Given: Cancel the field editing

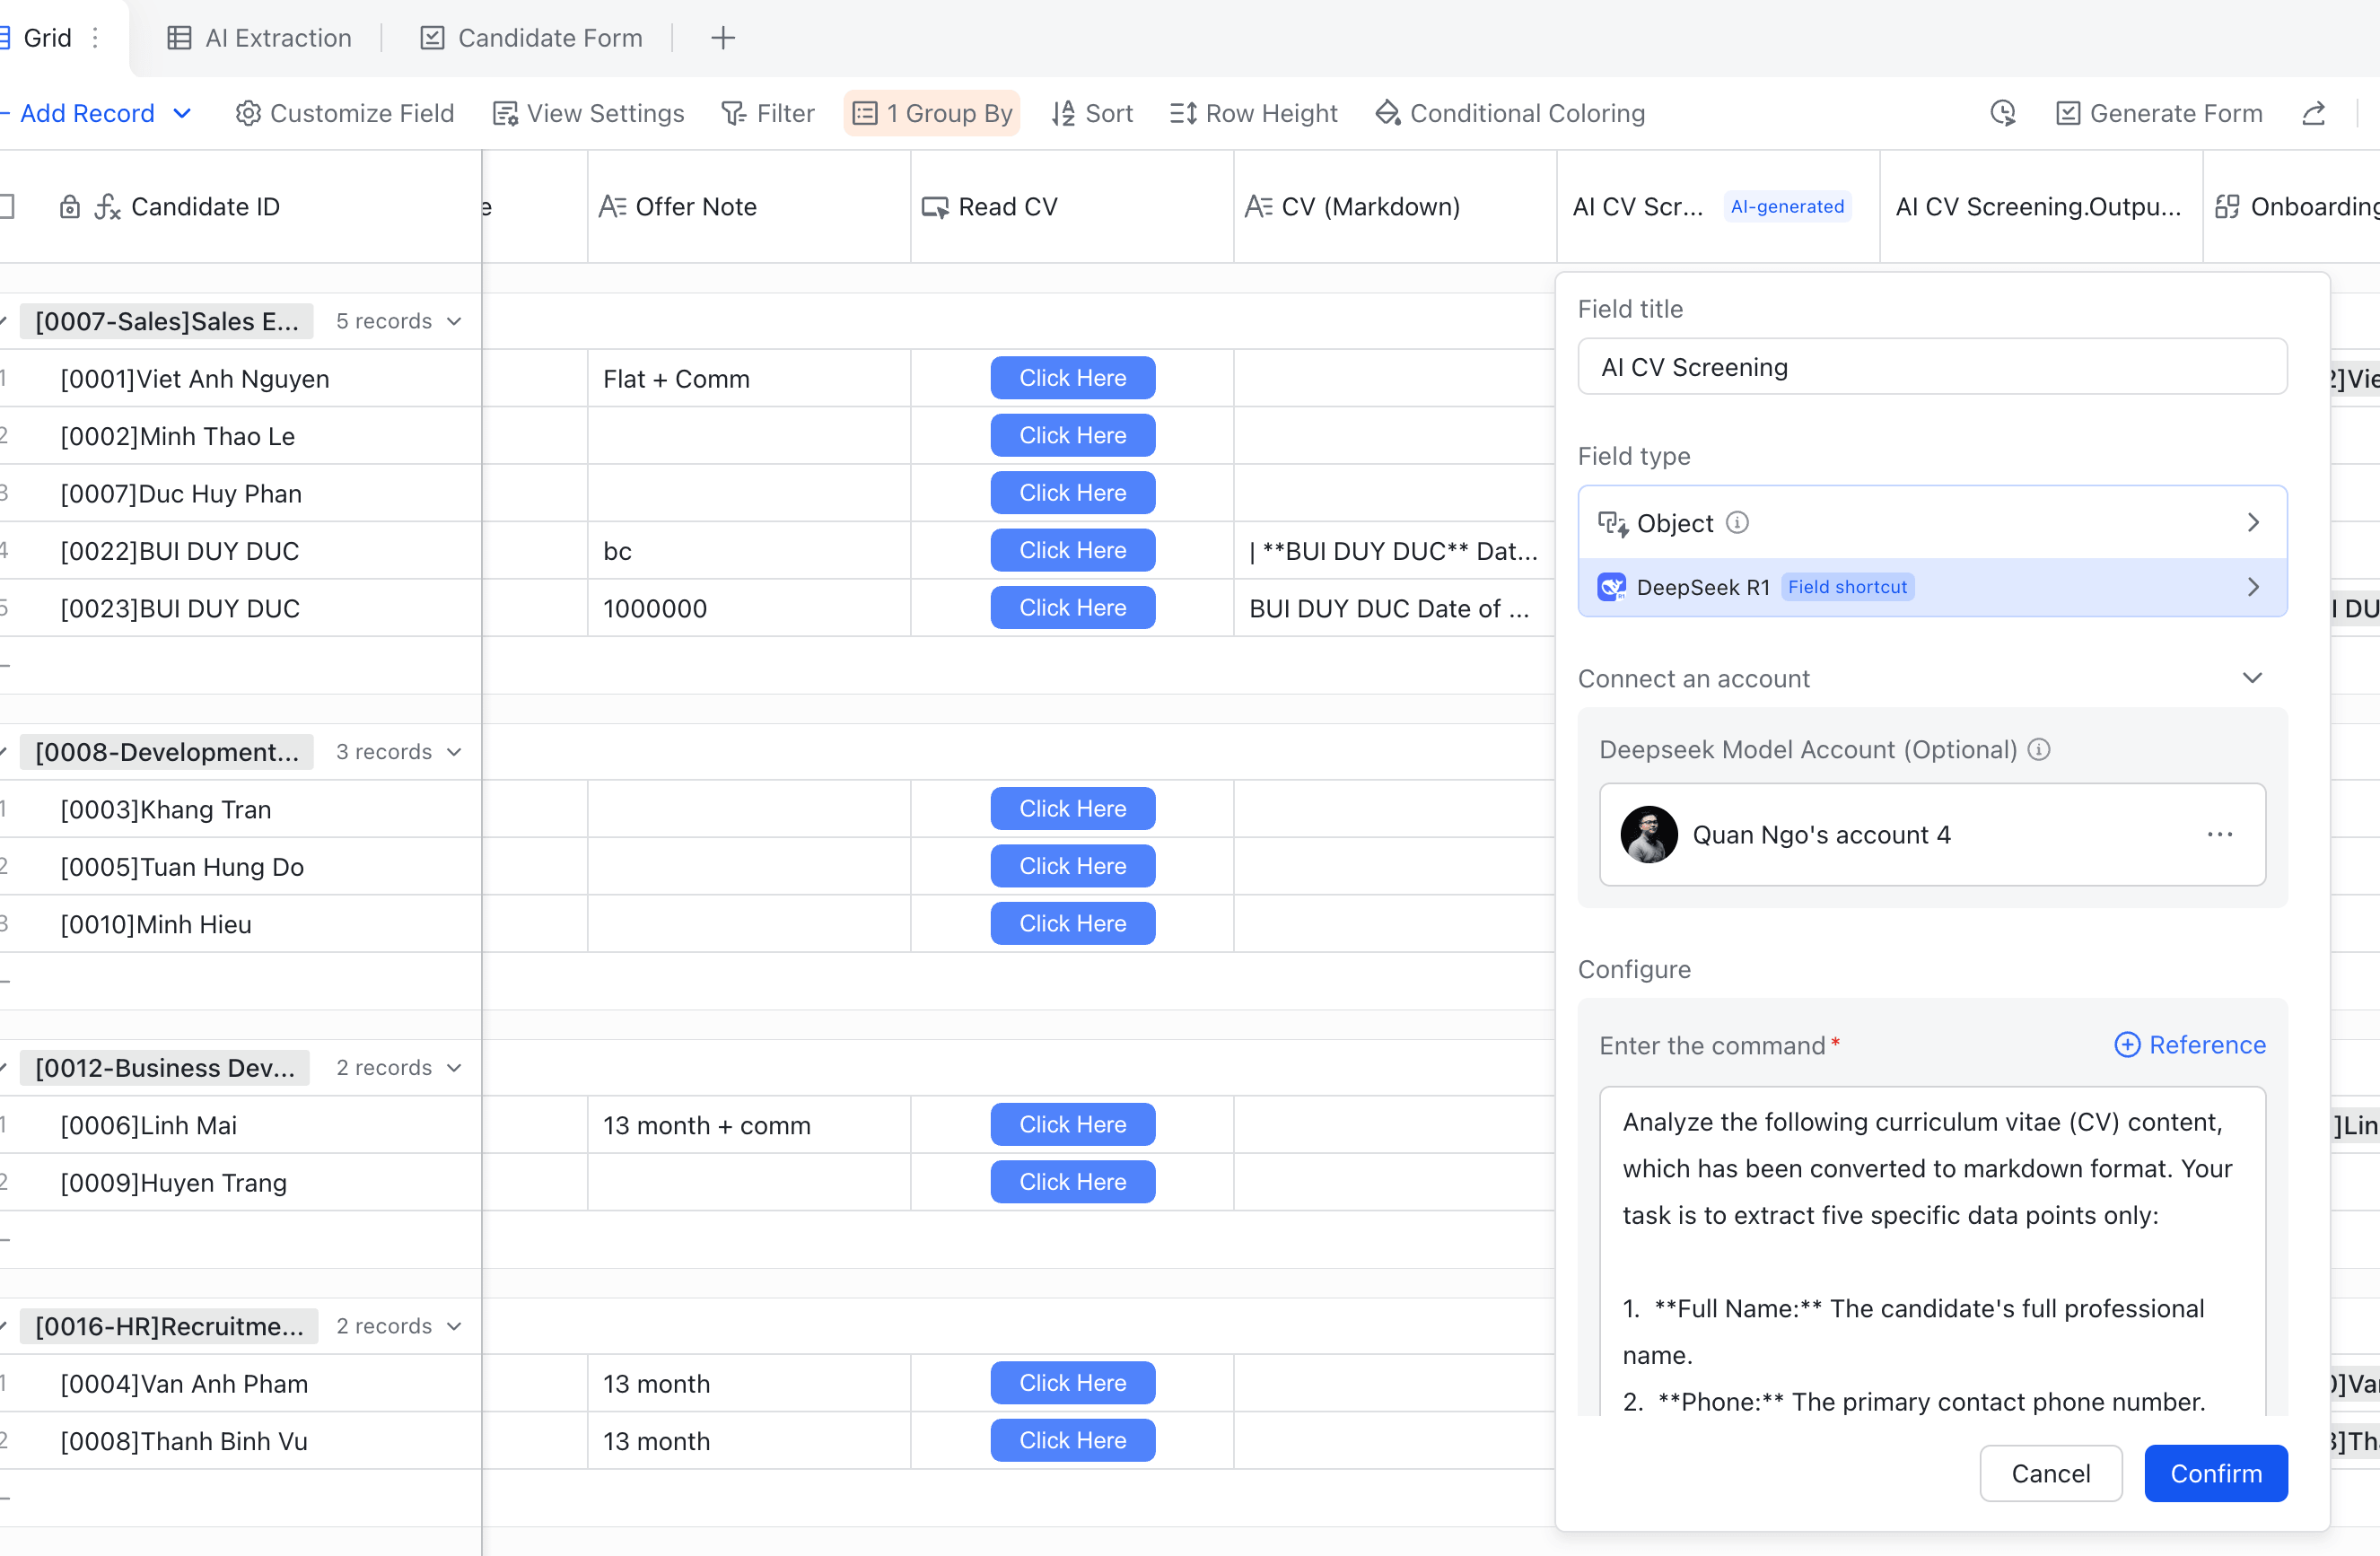Looking at the screenshot, I should coord(2050,1473).
